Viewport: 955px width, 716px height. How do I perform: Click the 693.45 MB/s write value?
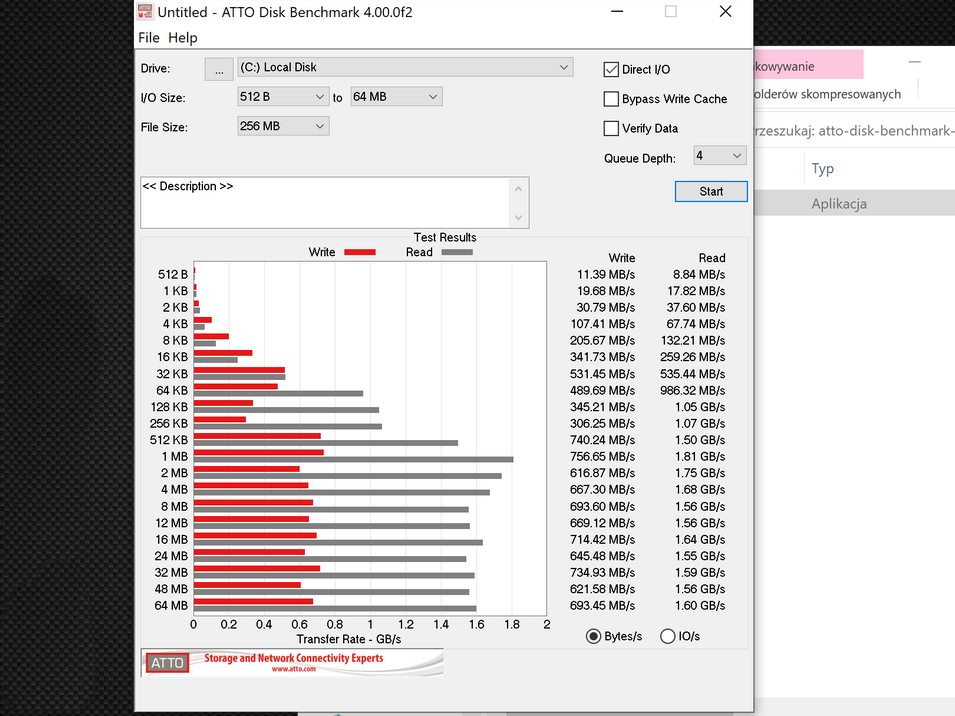pyautogui.click(x=602, y=606)
